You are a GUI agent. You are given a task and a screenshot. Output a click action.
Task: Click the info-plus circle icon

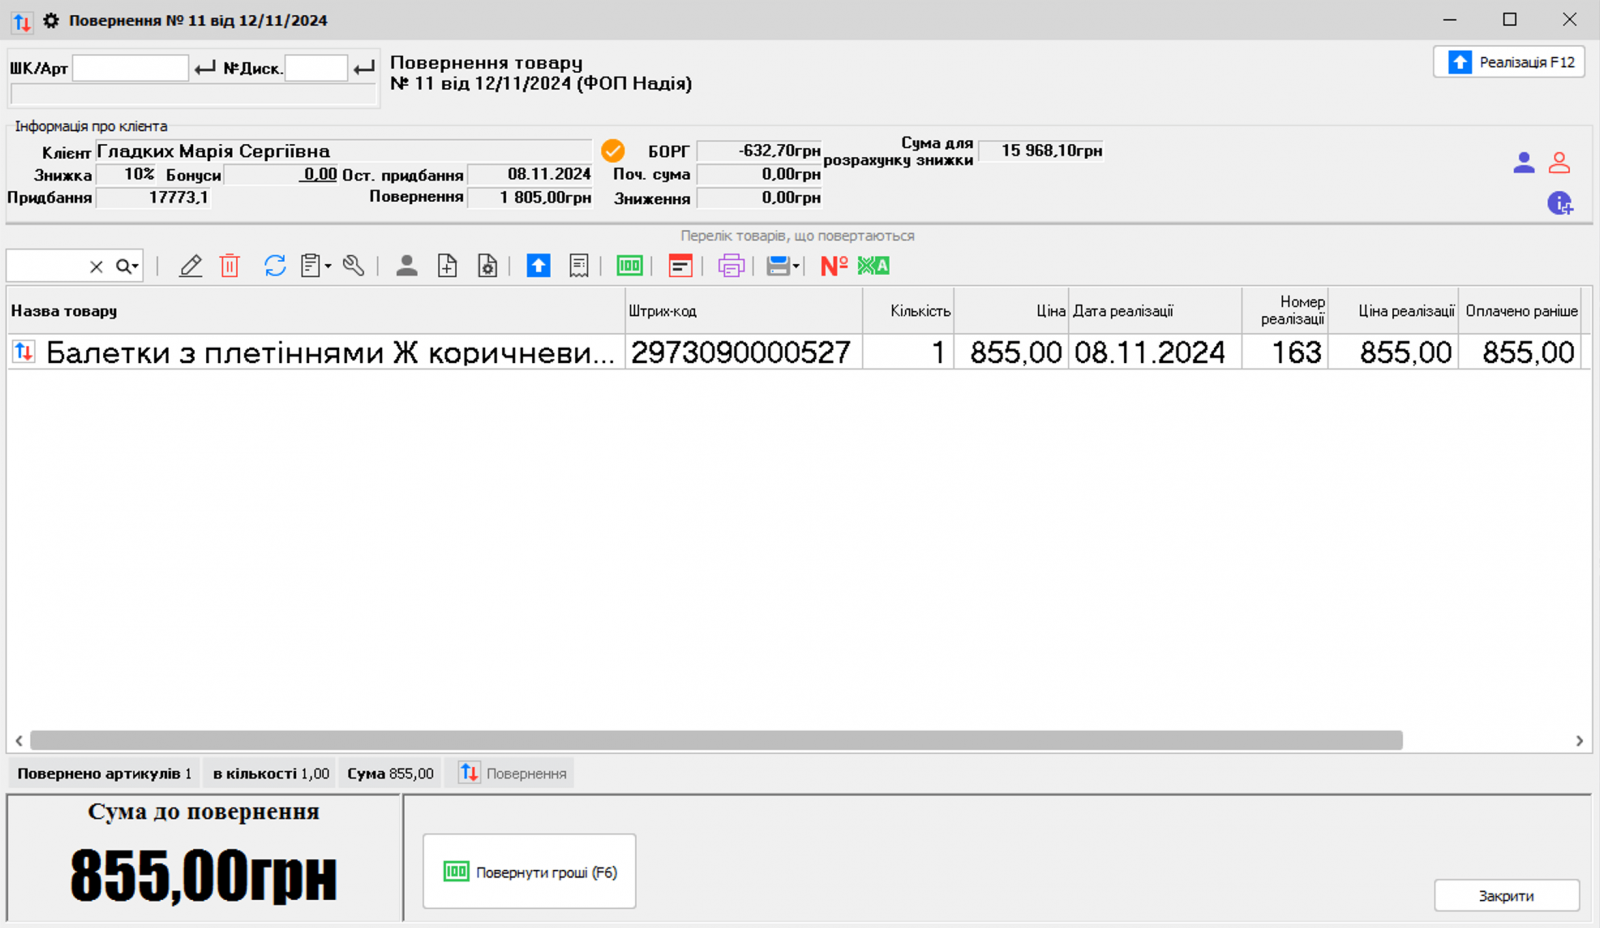point(1561,204)
